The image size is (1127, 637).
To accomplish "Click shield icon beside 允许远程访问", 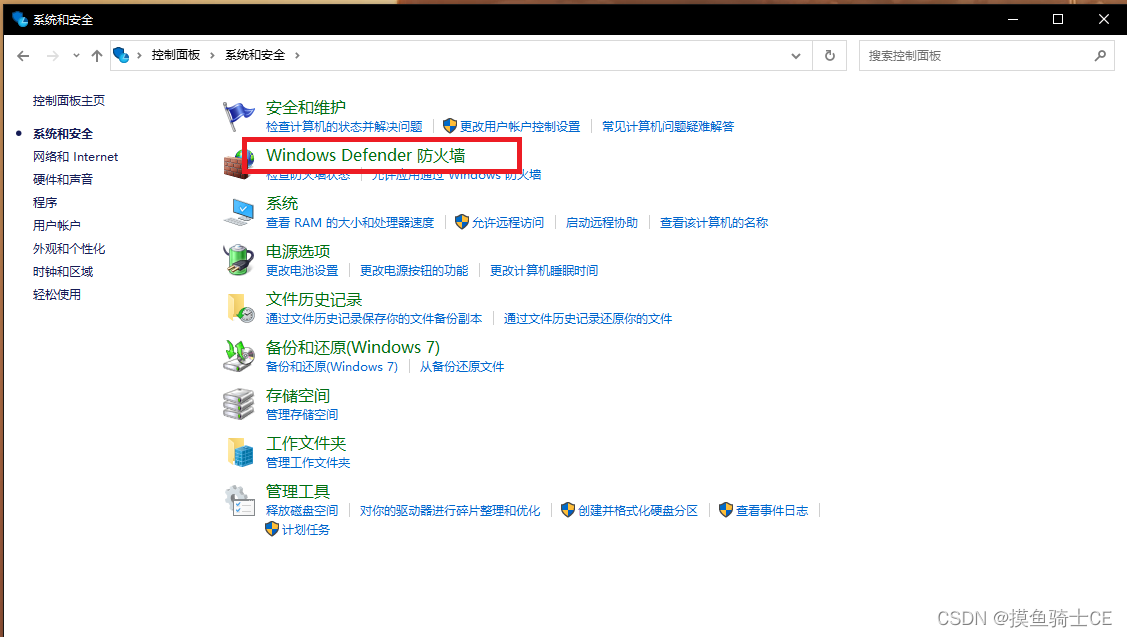I will point(461,222).
